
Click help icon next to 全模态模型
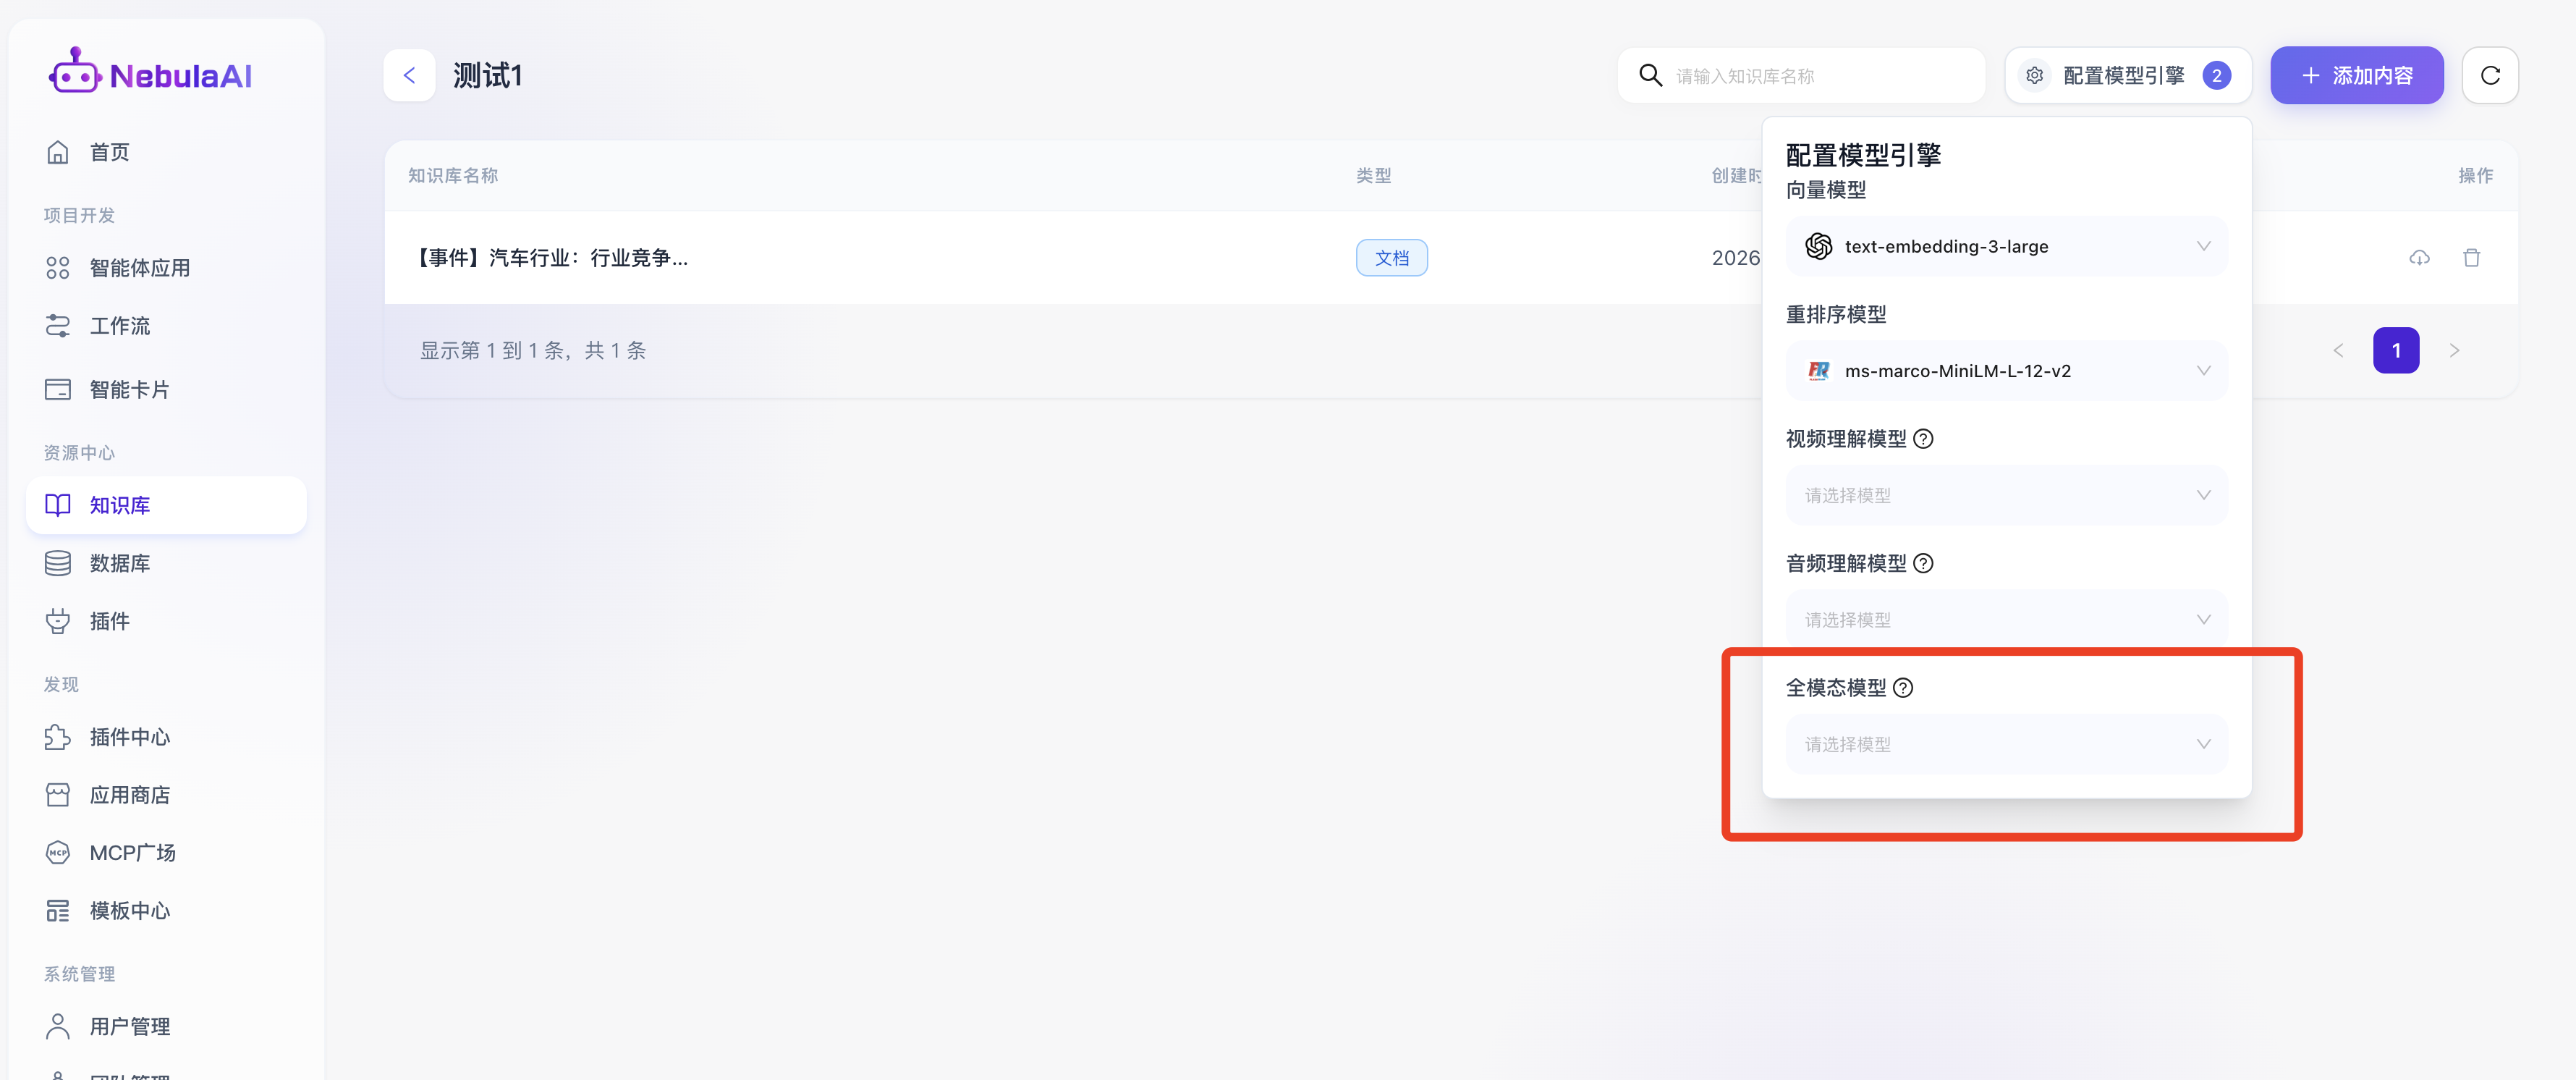click(1903, 688)
